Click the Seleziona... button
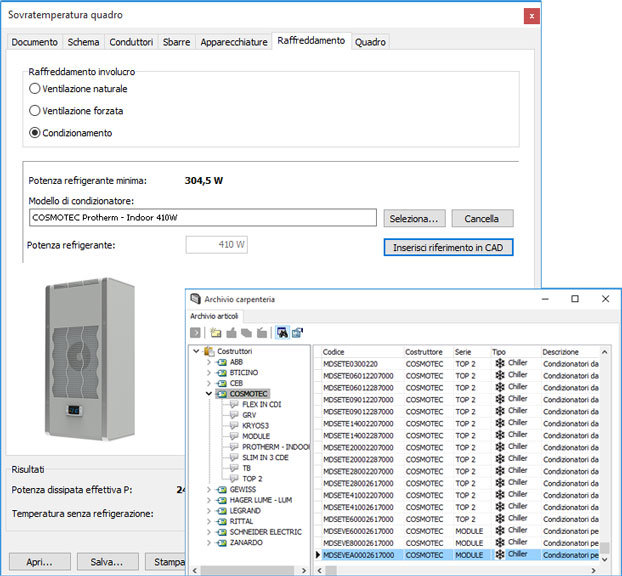 click(x=414, y=219)
